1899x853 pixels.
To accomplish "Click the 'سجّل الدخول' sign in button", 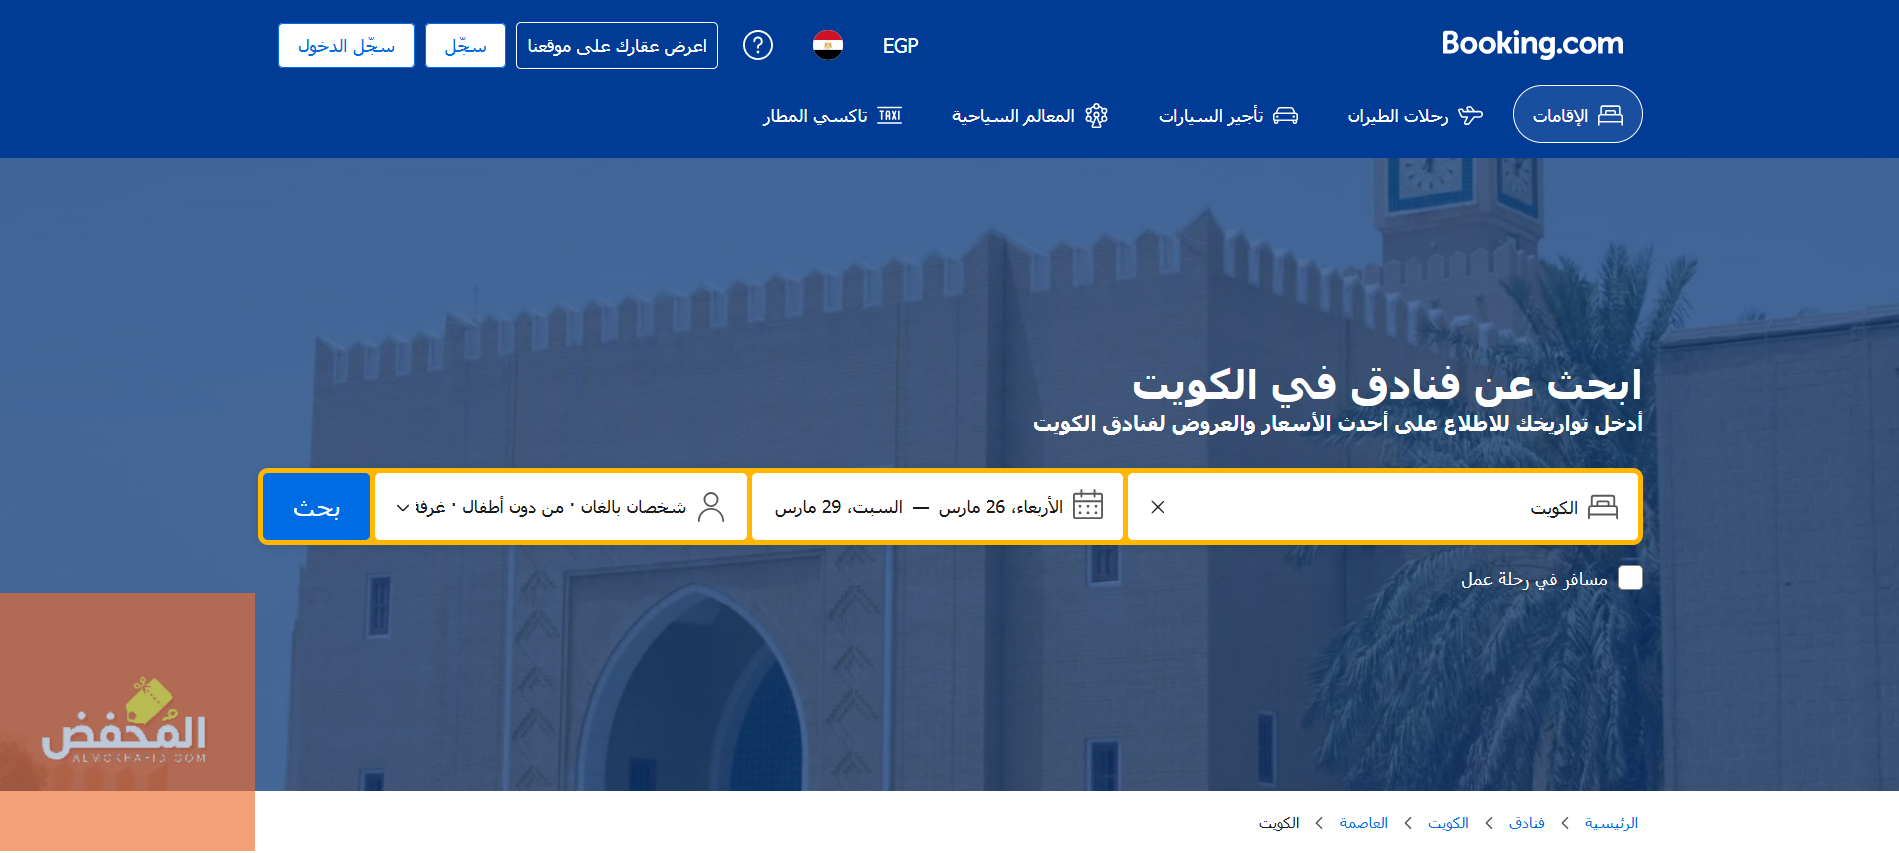I will [346, 46].
